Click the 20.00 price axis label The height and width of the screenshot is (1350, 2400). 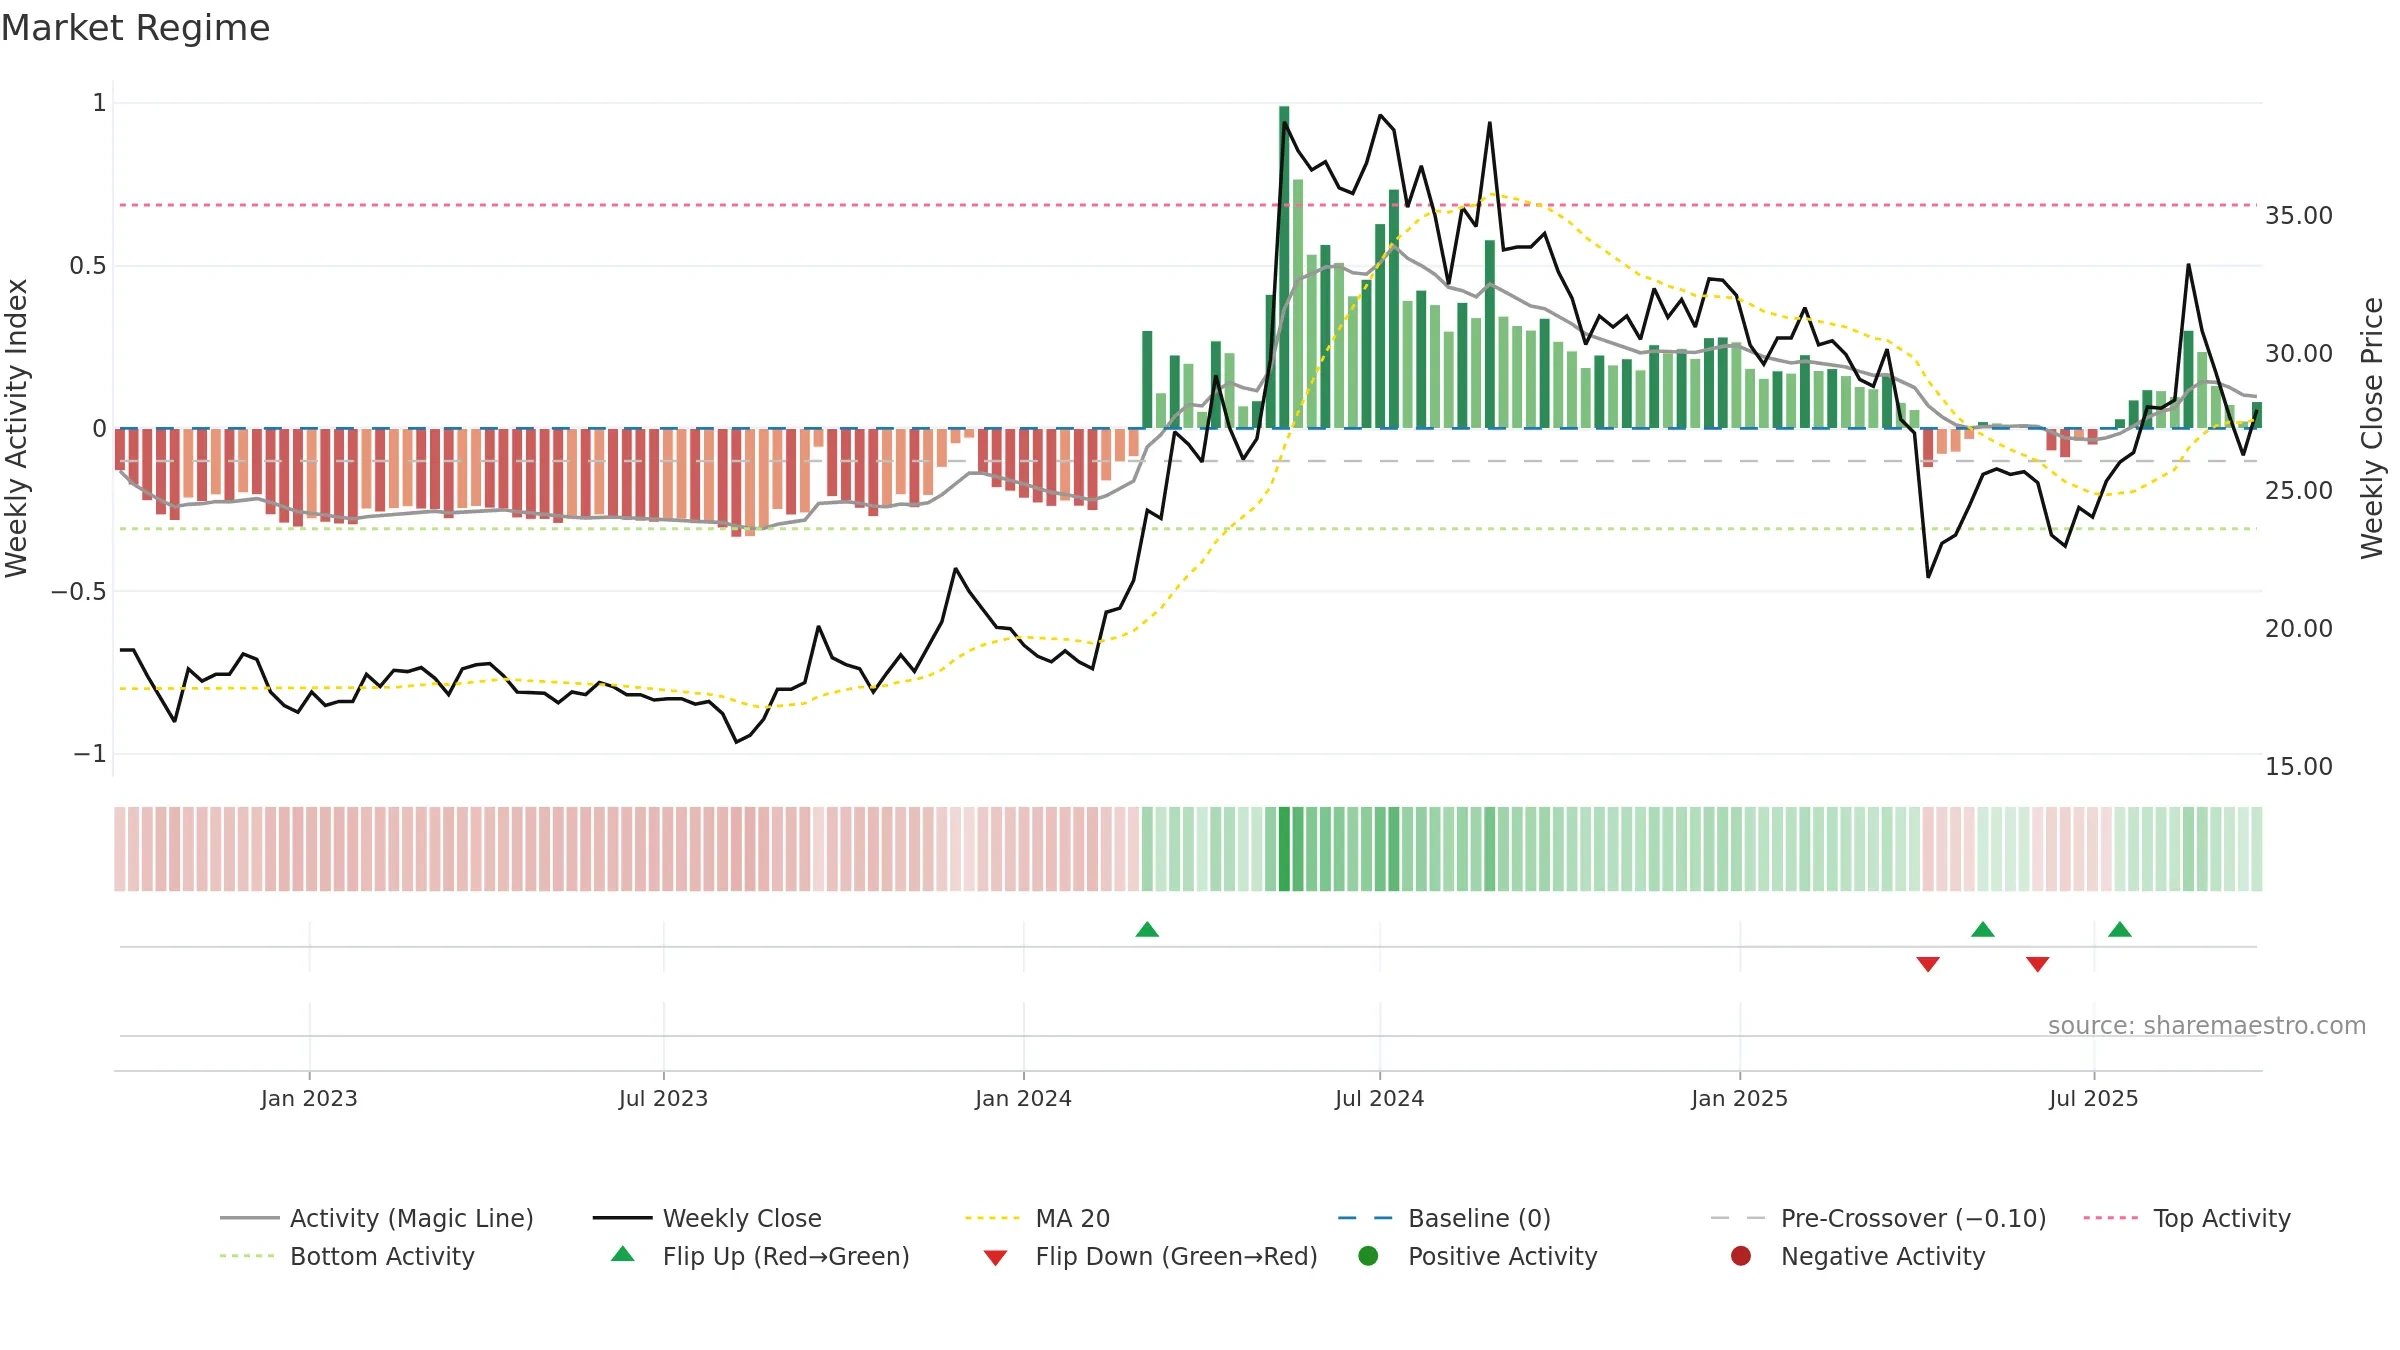tap(2298, 629)
